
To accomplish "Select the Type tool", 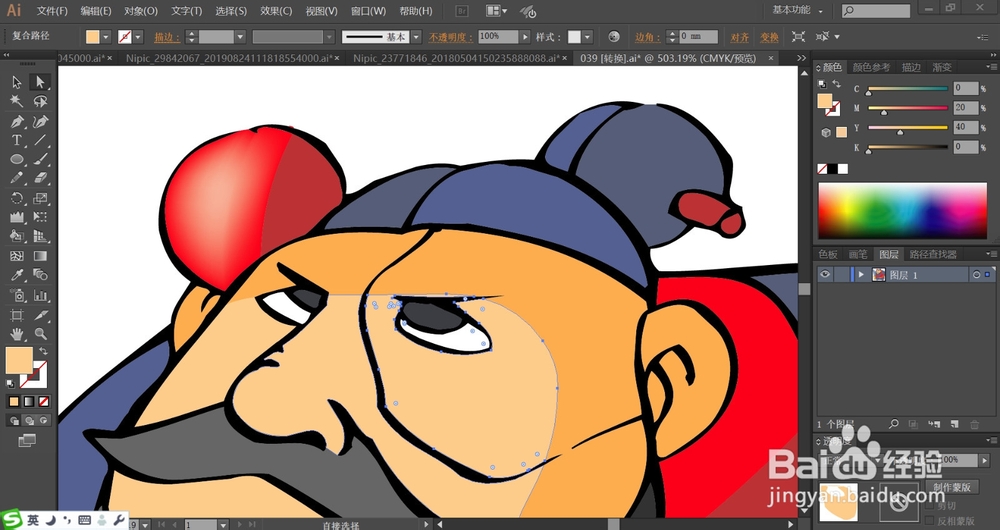I will point(17,140).
